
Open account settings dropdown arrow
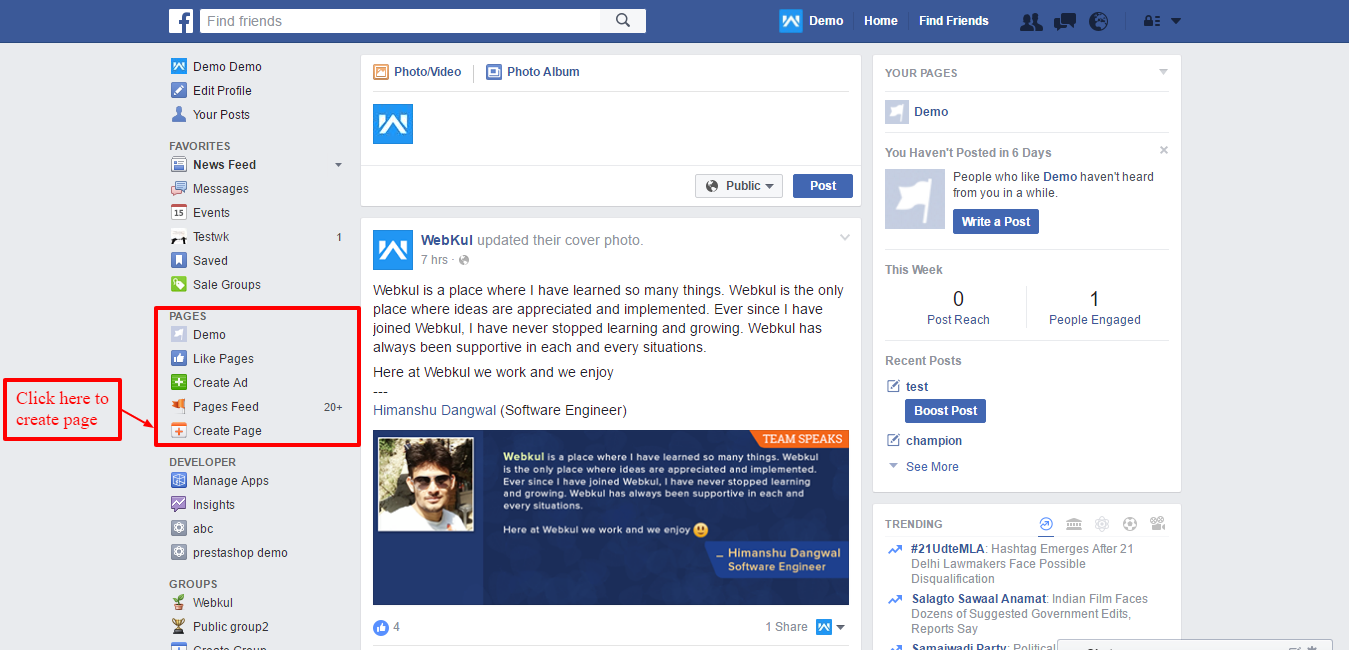(x=1176, y=21)
